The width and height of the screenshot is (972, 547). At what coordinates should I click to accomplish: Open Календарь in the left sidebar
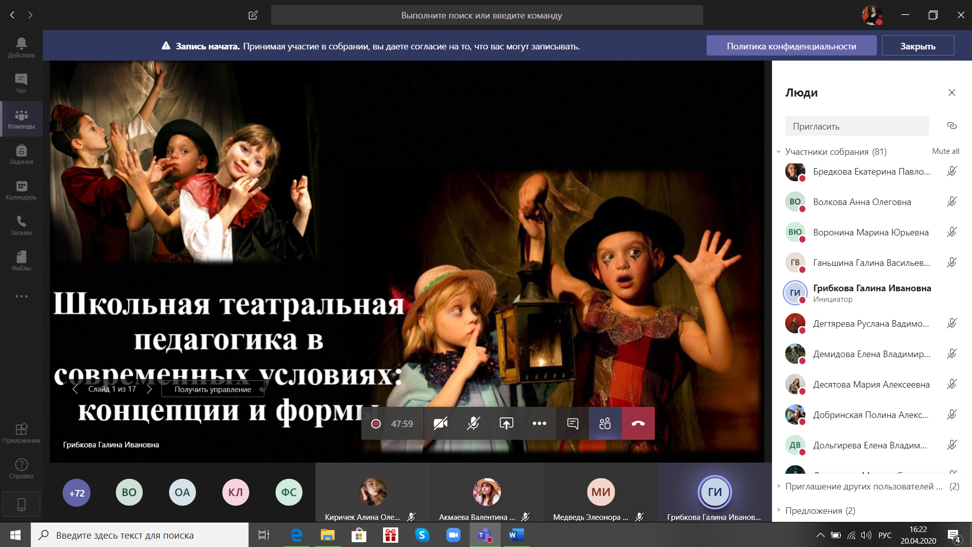pos(21,190)
